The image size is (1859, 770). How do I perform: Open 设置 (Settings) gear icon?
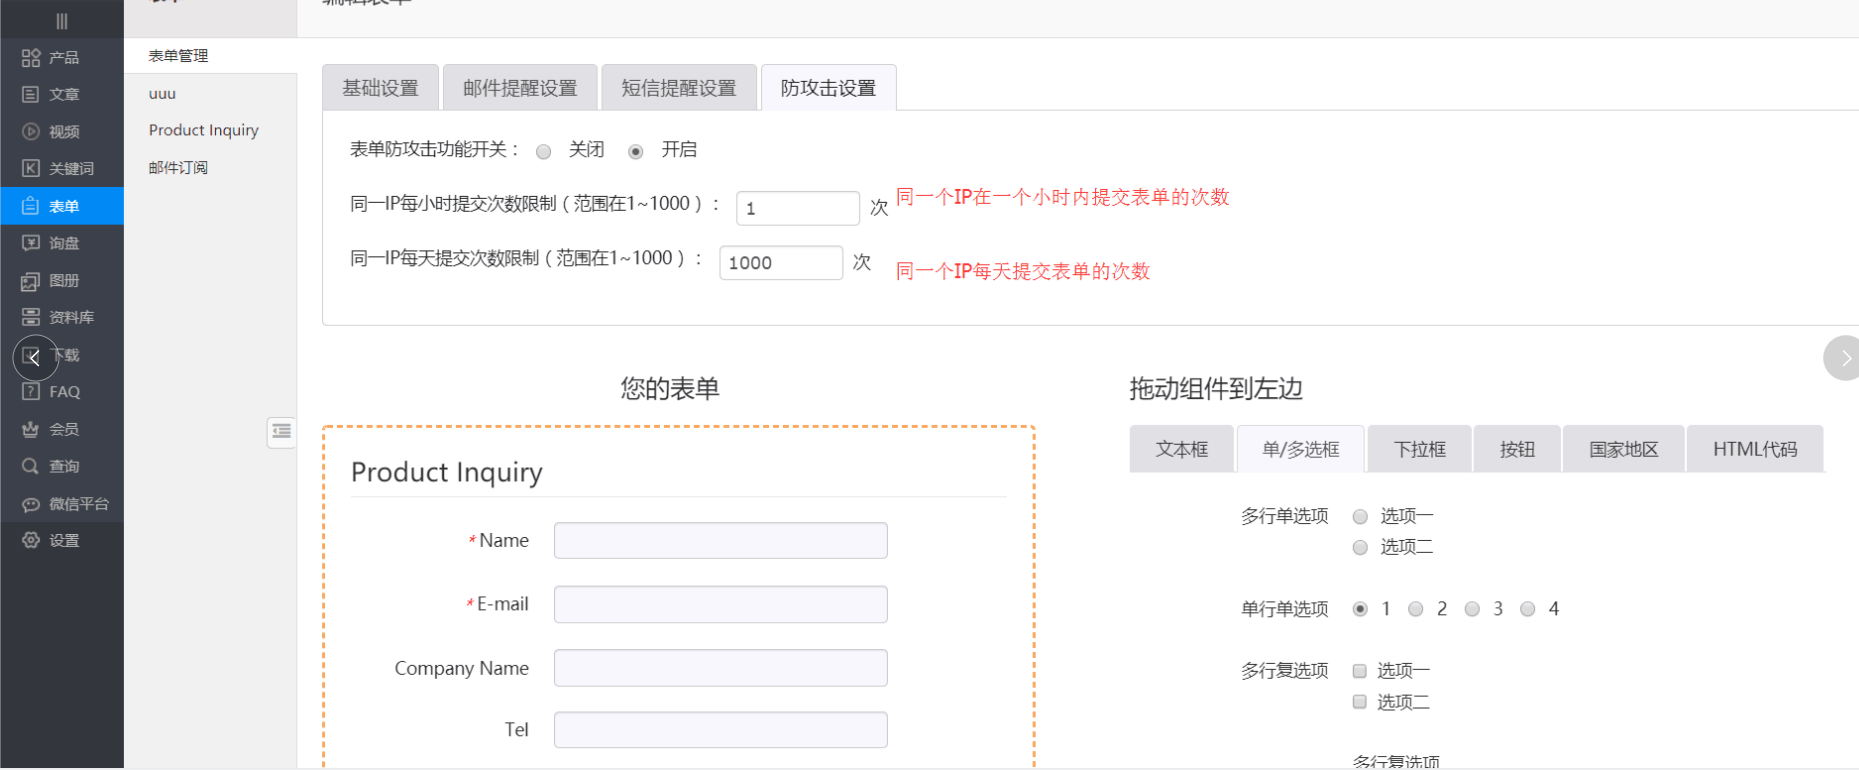pyautogui.click(x=31, y=541)
